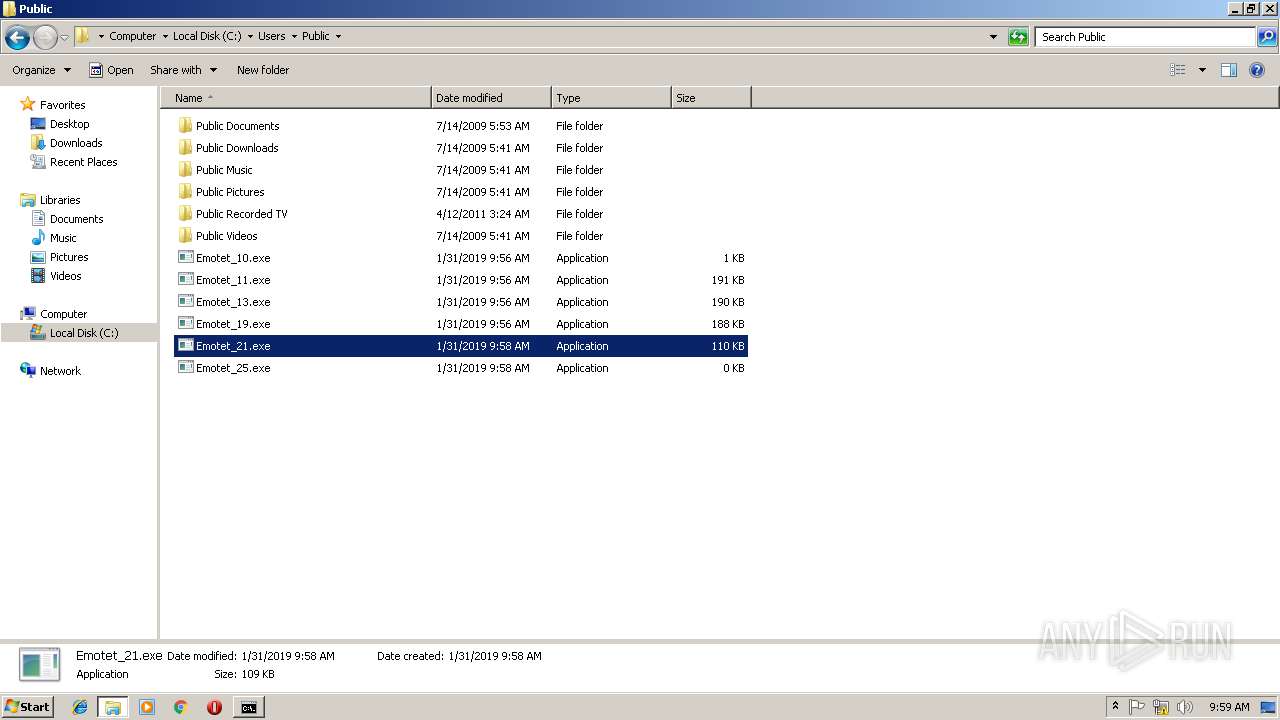Viewport: 1280px width, 720px height.
Task: Click the Local Disk (C:) breadcrumb
Action: click(x=207, y=36)
